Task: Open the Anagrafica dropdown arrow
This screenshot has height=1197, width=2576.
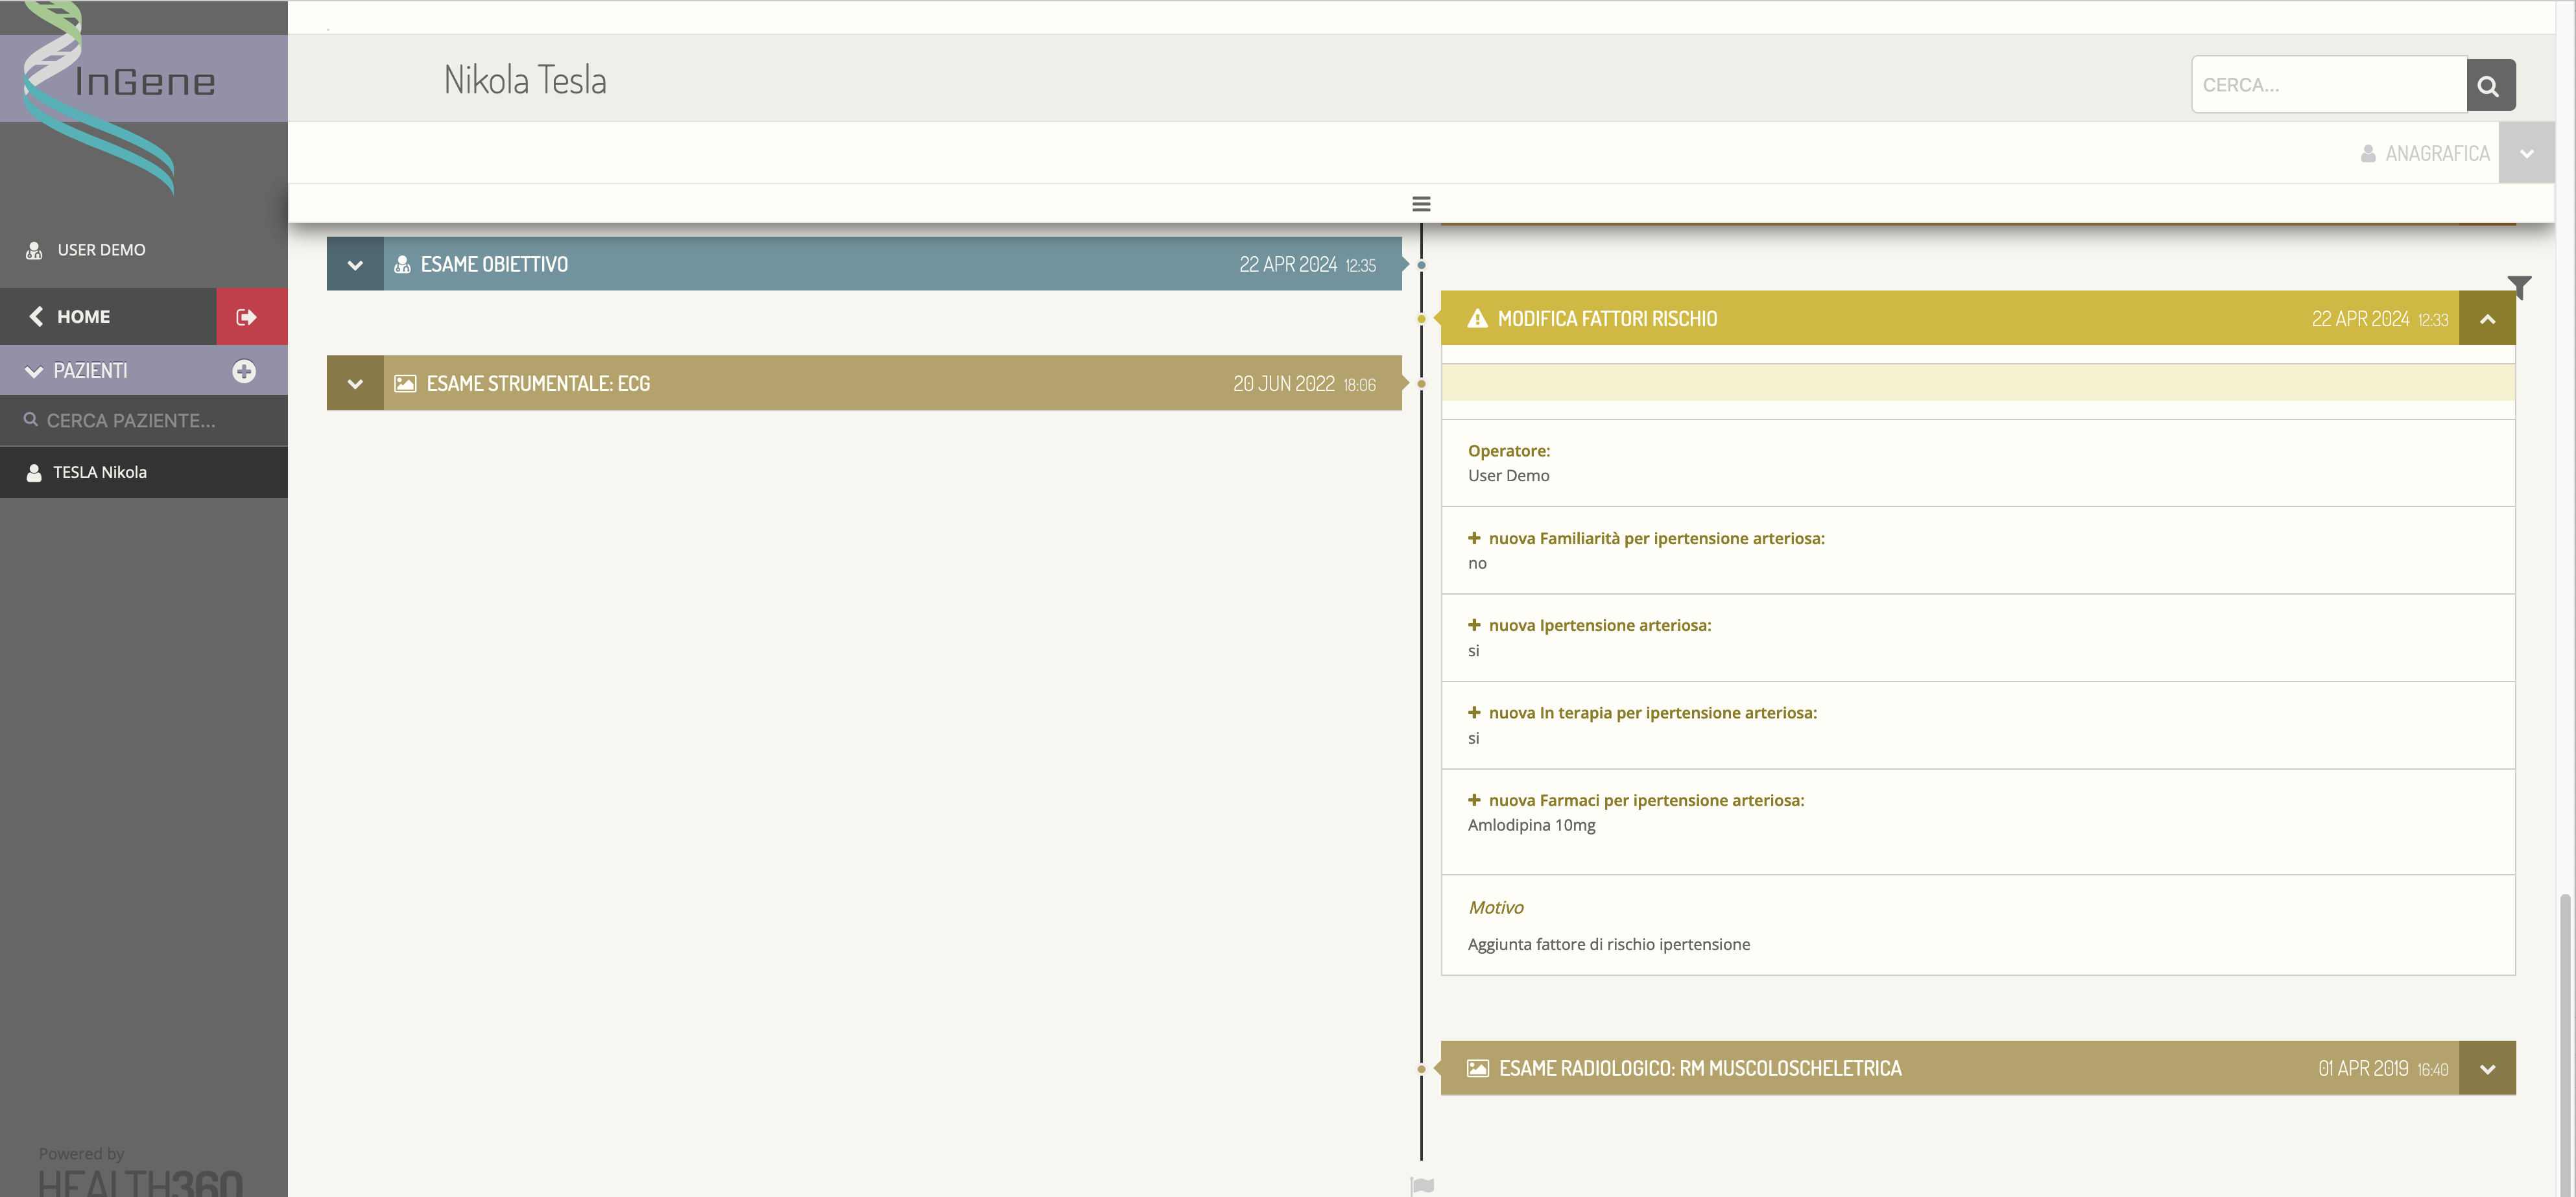Action: [2526, 154]
